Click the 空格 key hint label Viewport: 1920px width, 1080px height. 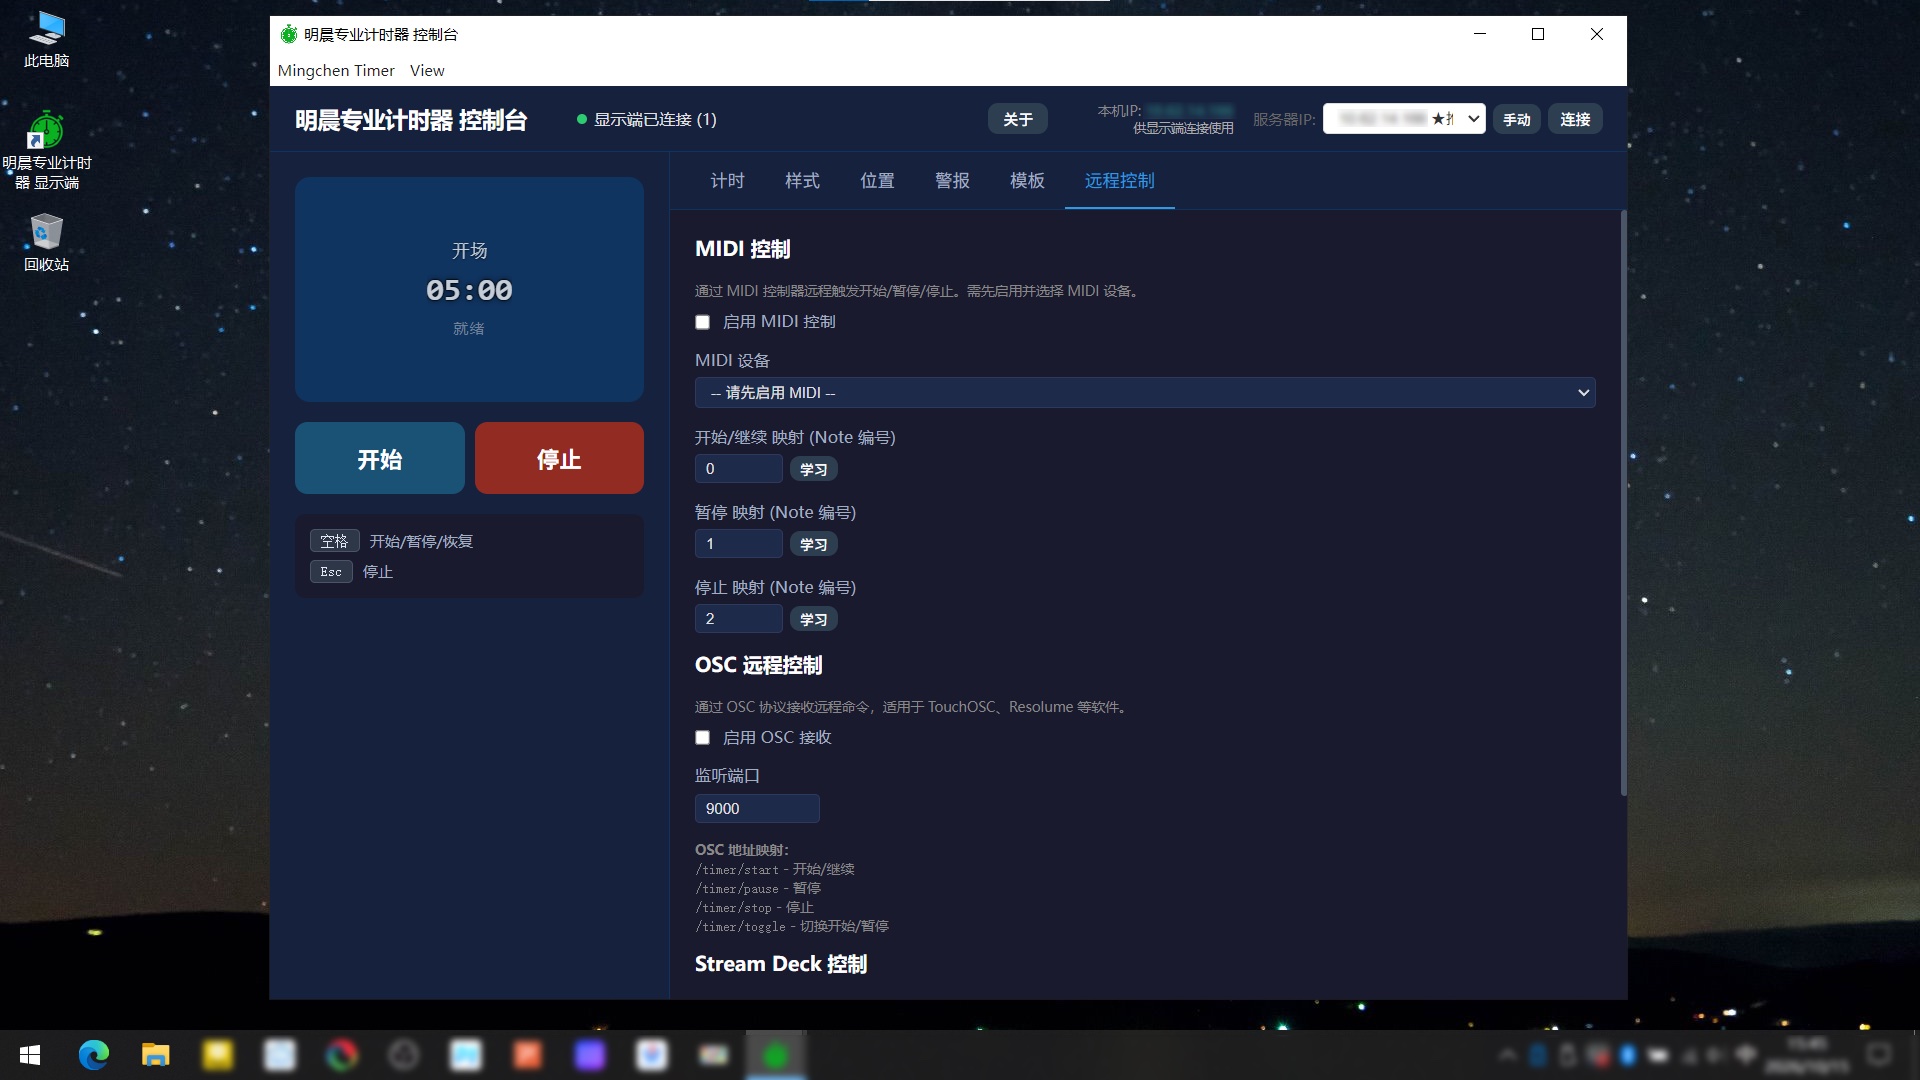[x=334, y=541]
